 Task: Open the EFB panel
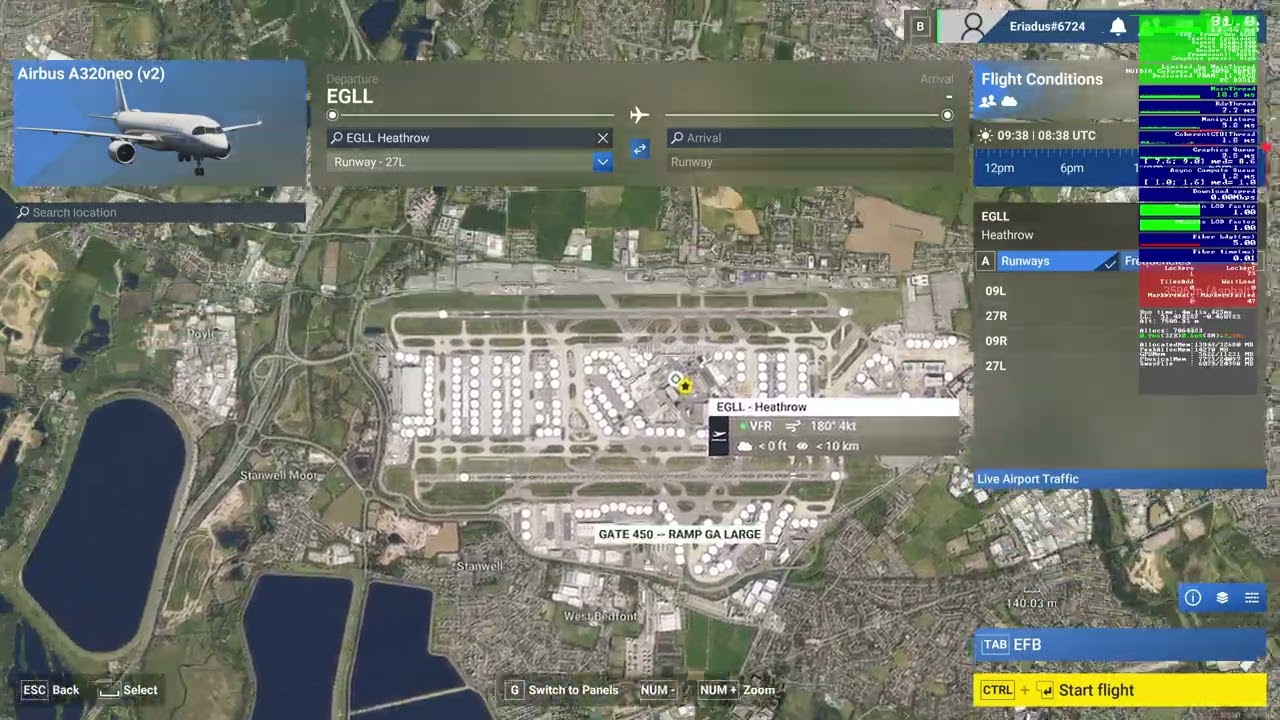click(x=1120, y=645)
